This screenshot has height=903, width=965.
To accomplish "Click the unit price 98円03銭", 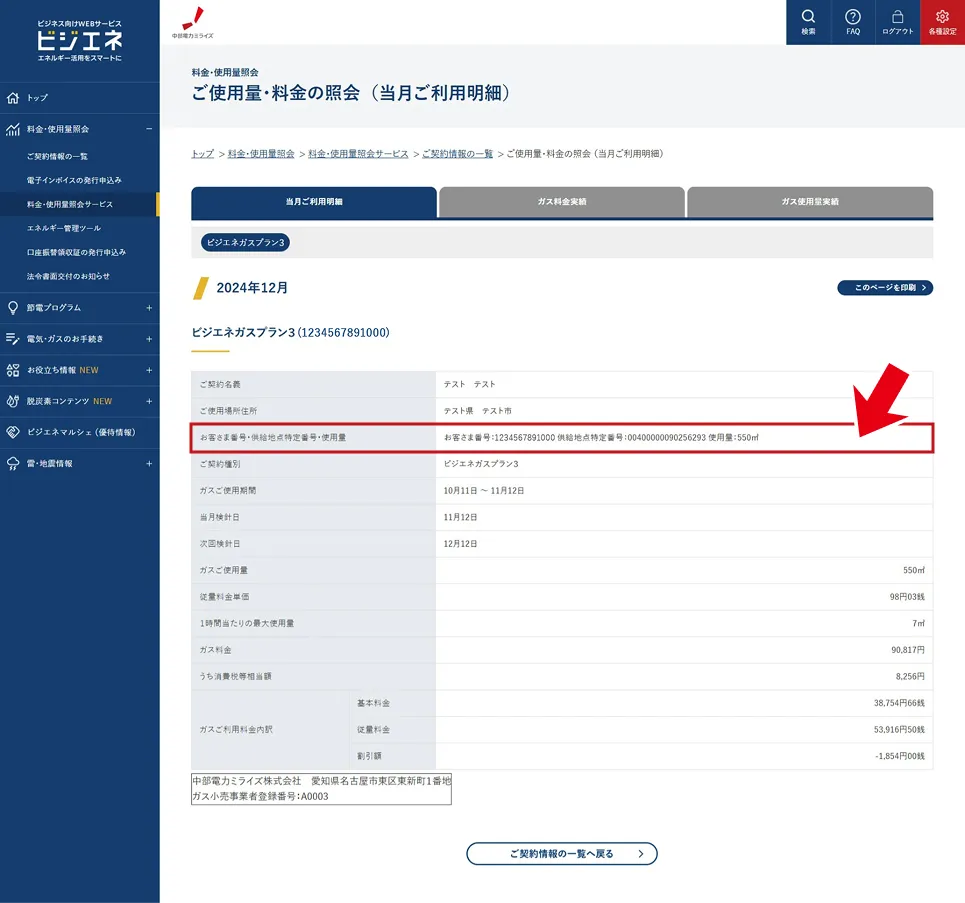I will coord(907,597).
